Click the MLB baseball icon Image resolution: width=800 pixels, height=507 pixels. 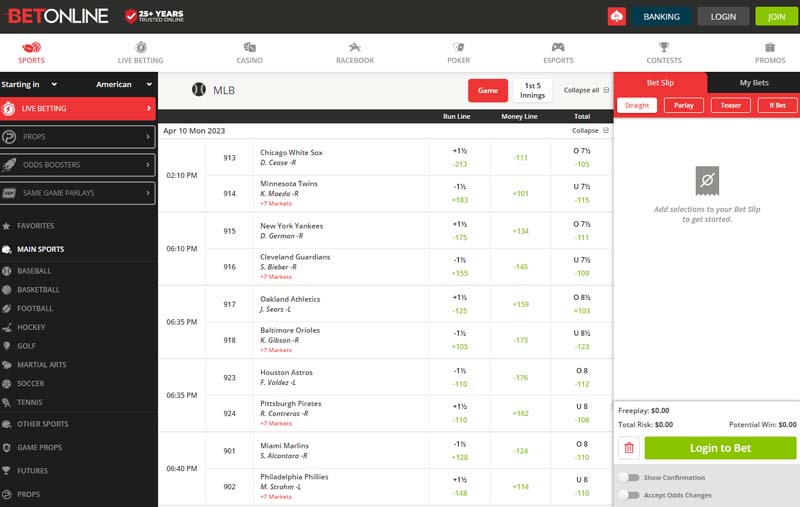point(198,90)
